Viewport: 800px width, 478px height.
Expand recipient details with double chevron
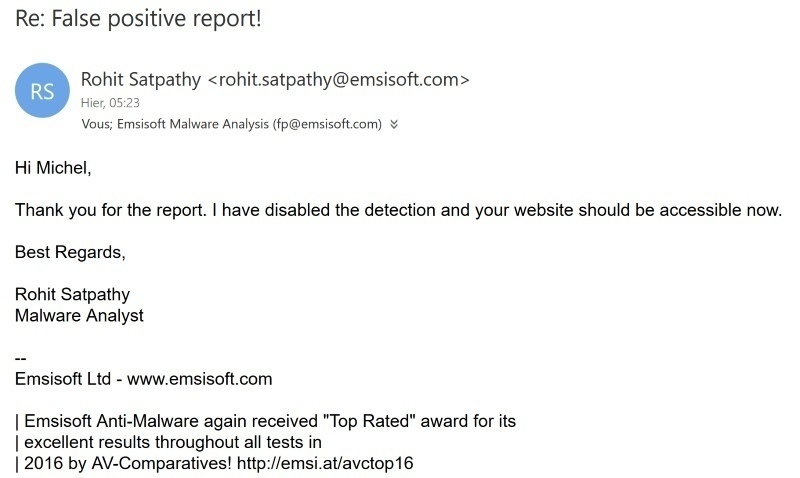393,124
